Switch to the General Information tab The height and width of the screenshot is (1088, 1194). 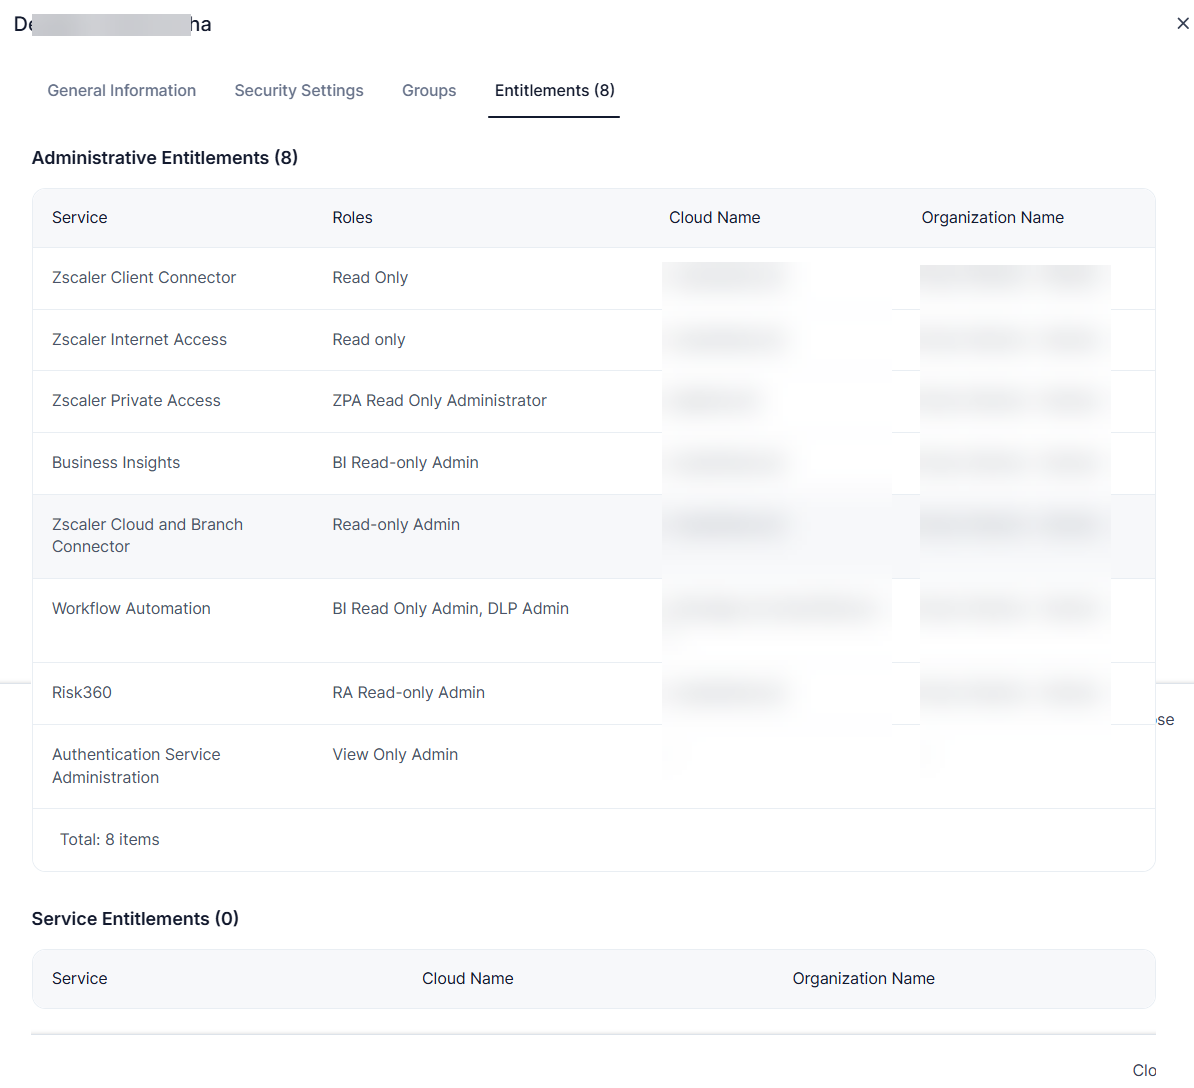[x=122, y=91]
